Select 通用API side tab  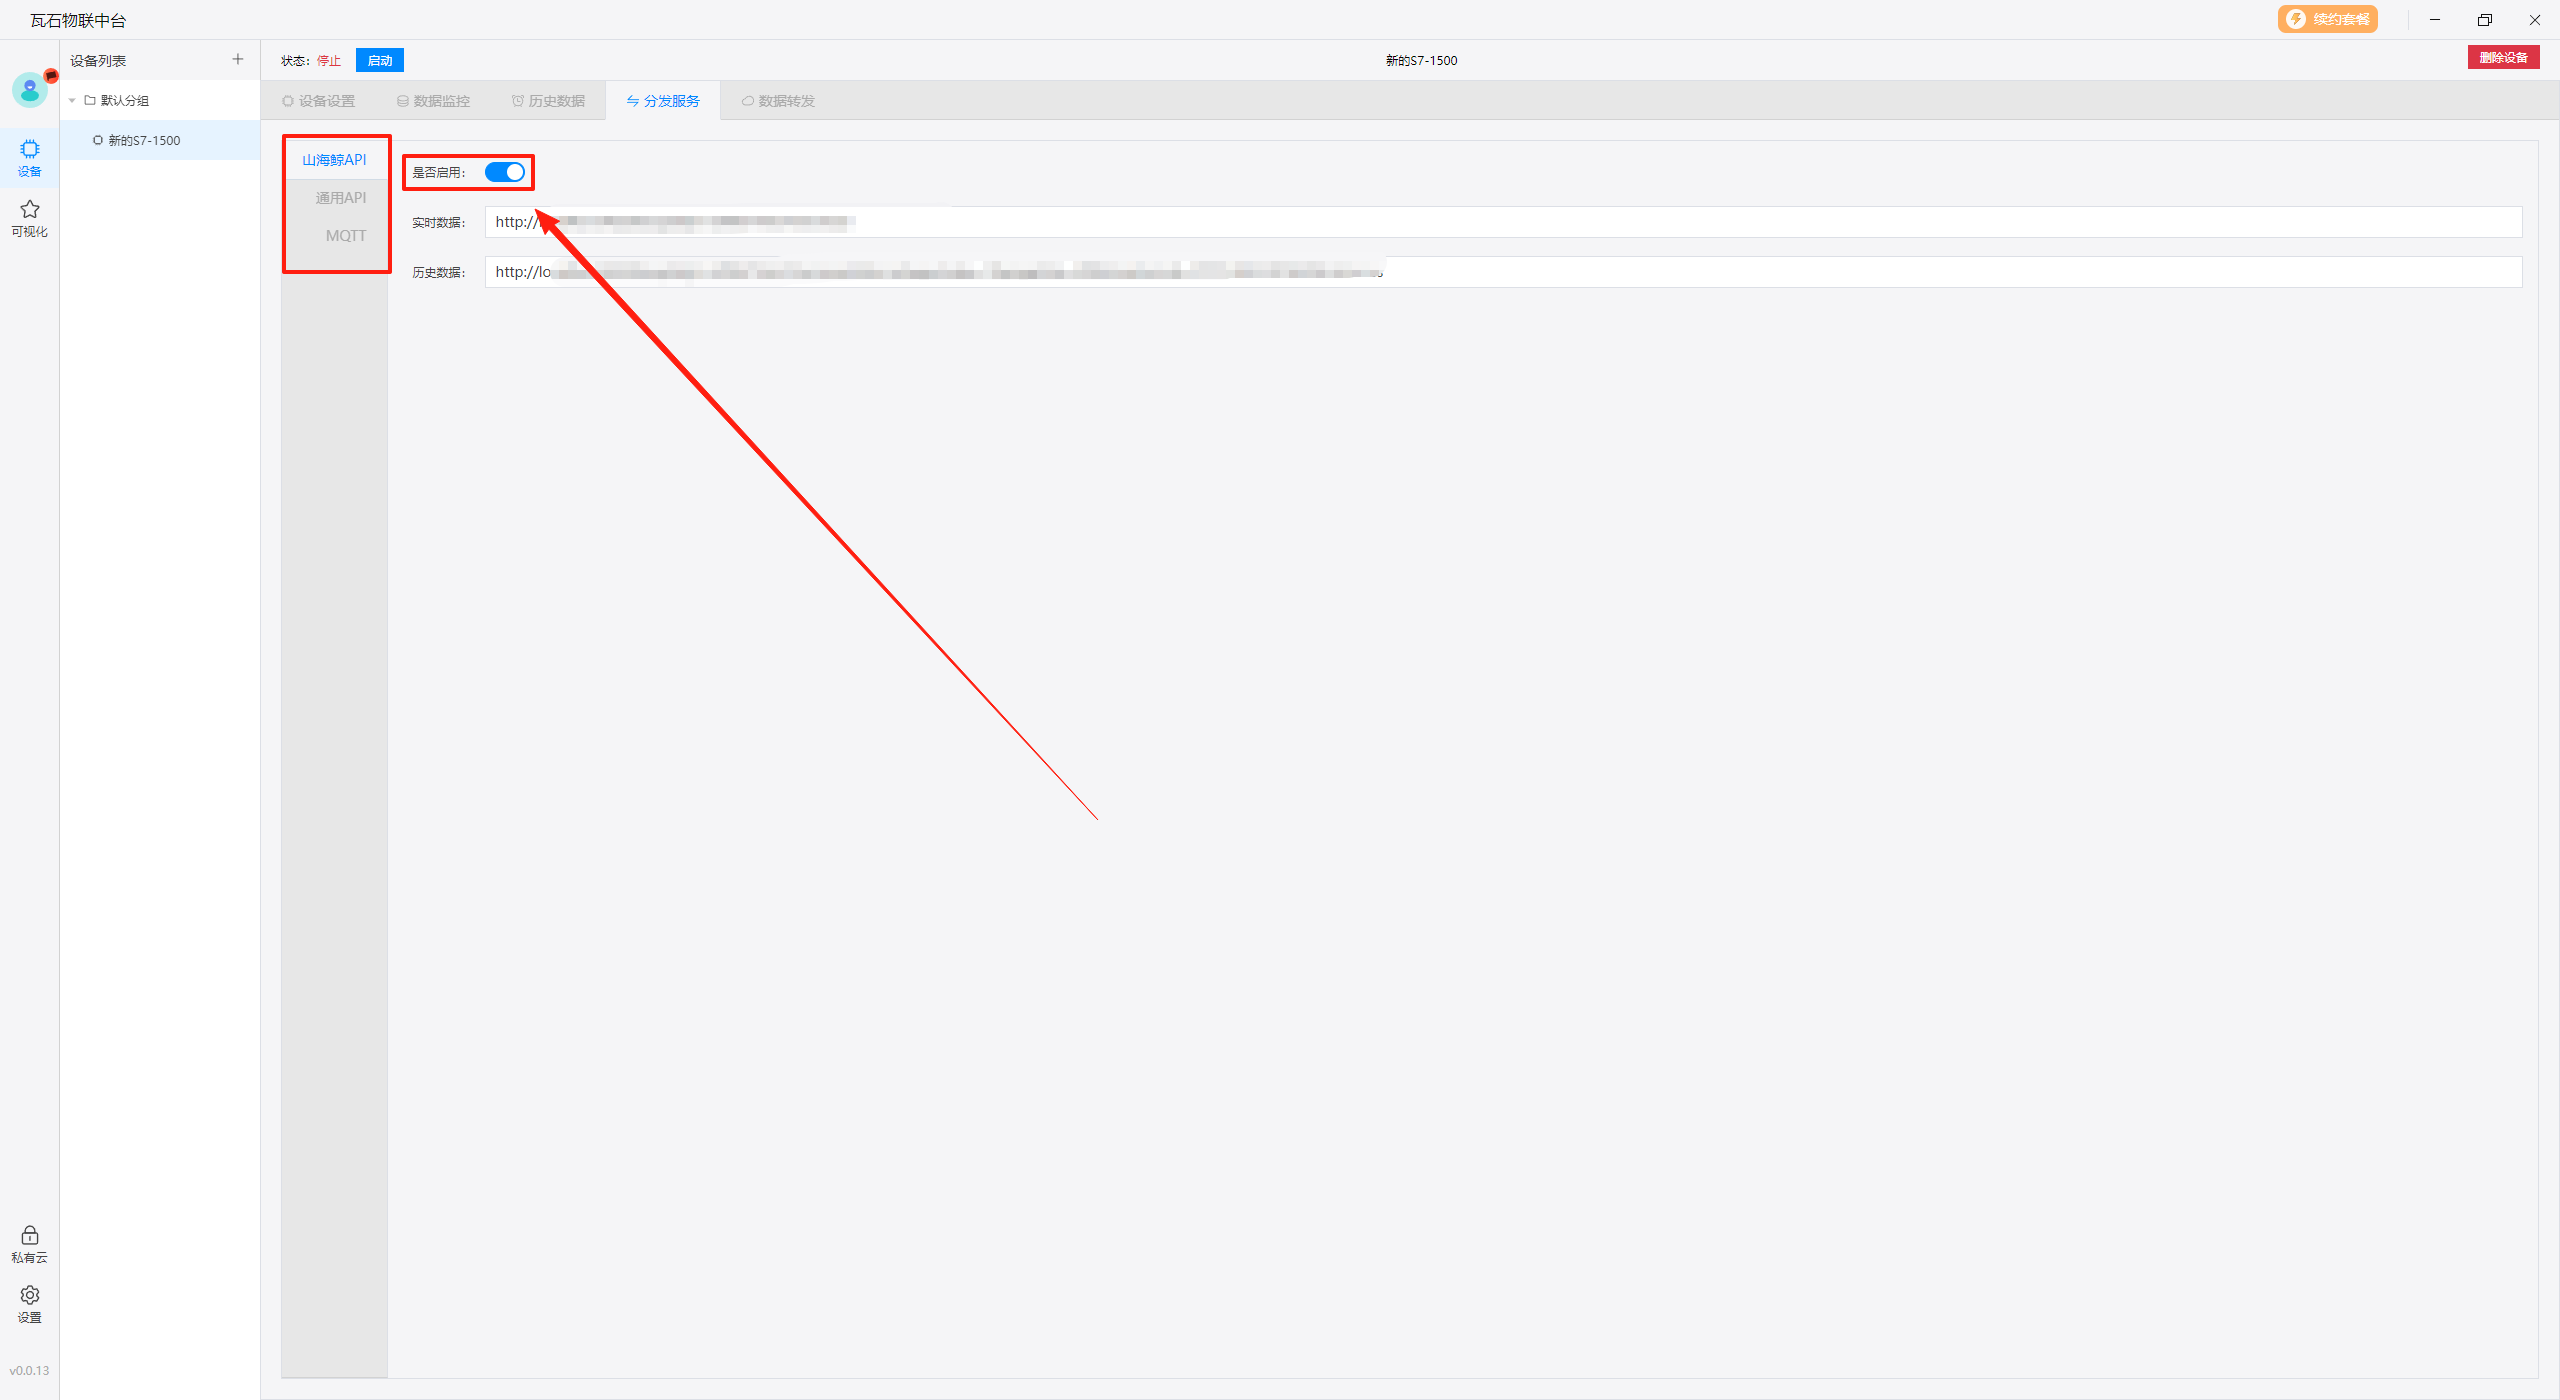[340, 198]
